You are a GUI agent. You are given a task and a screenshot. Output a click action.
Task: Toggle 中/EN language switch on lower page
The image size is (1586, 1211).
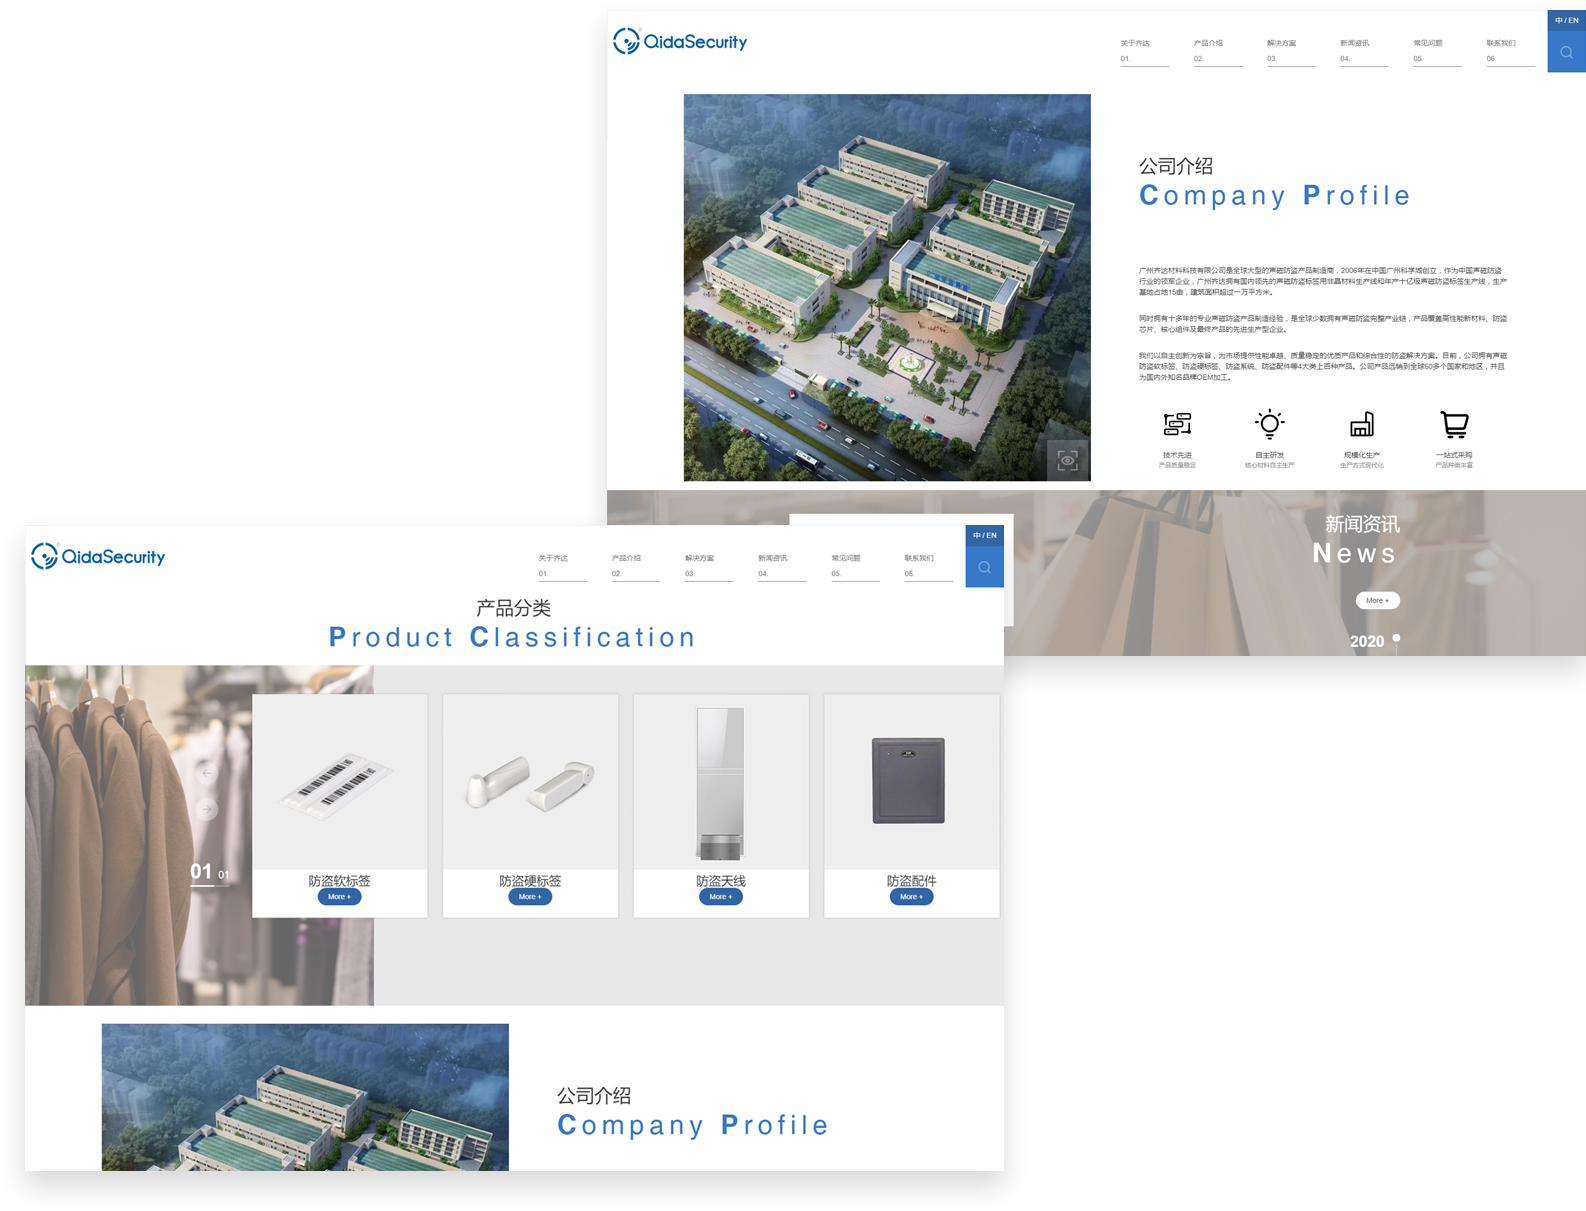coord(984,536)
